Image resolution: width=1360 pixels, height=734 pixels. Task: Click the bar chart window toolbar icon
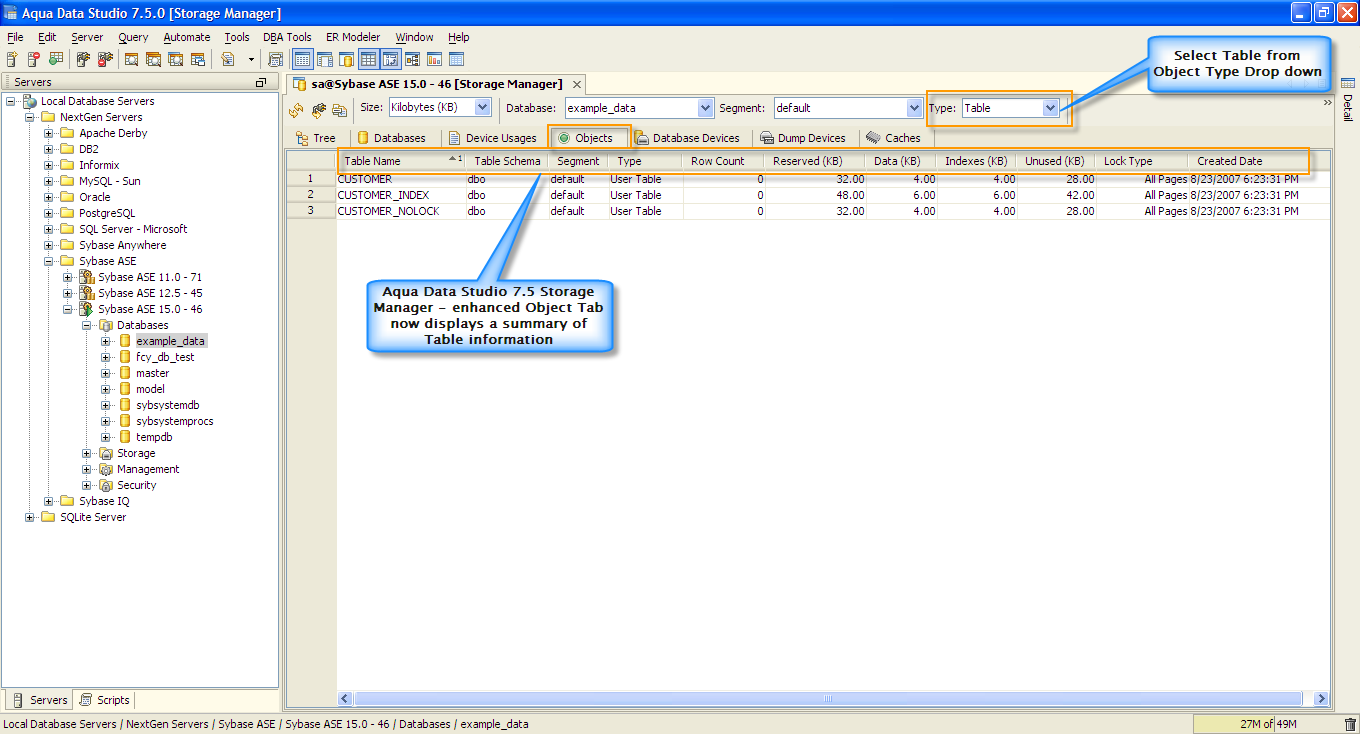point(435,60)
